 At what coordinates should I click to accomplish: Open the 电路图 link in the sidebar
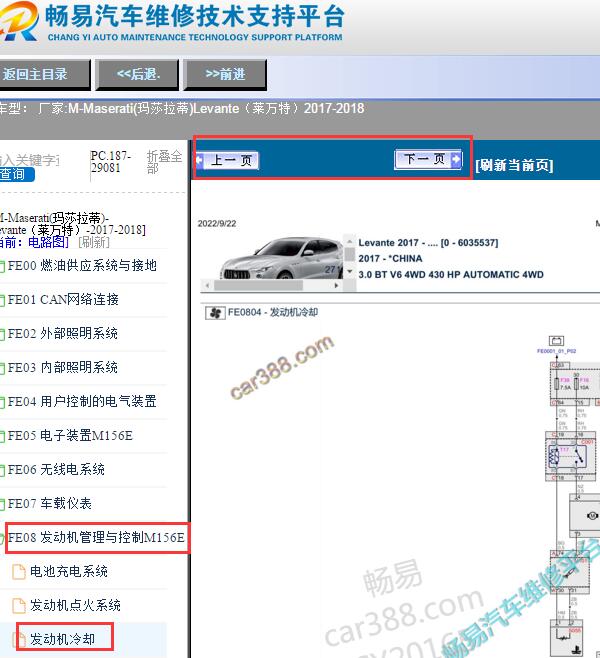point(48,242)
